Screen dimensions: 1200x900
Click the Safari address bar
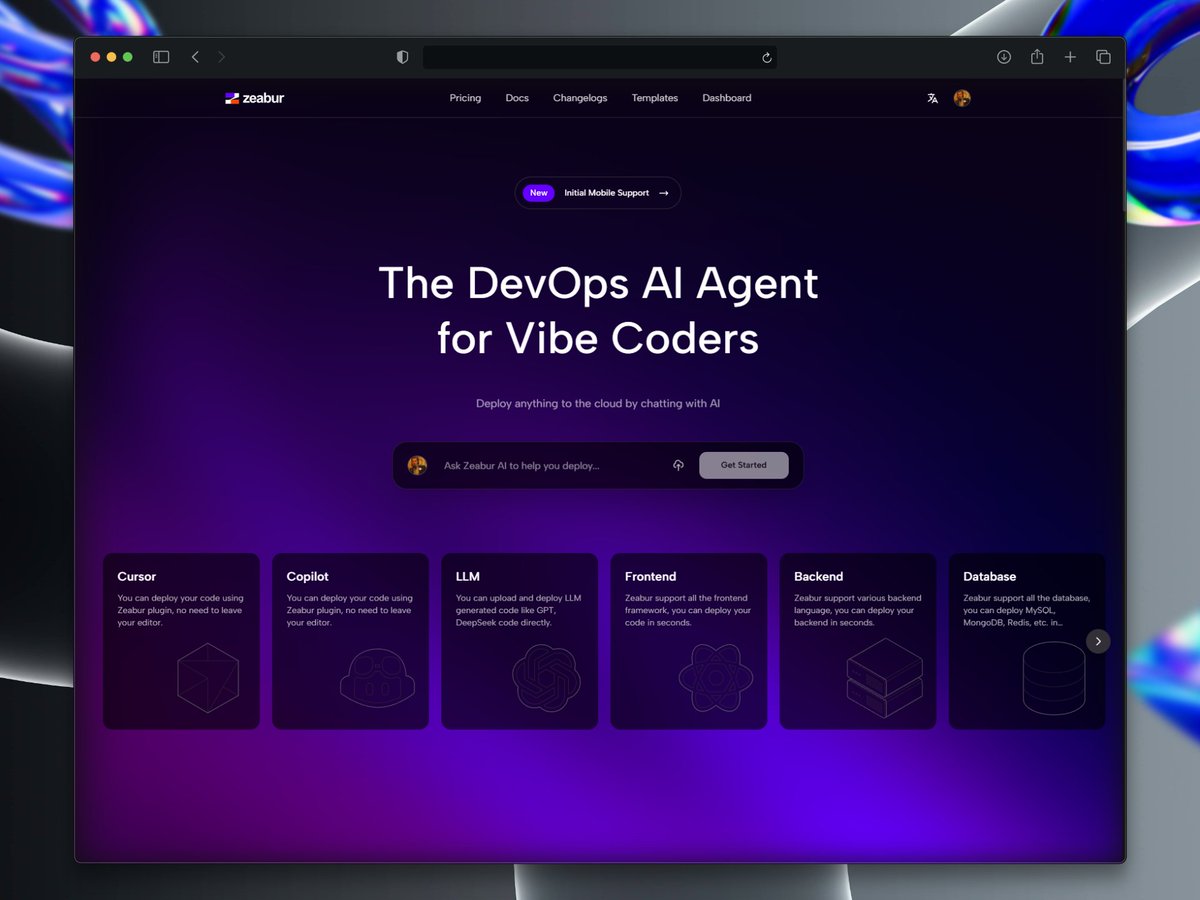coord(600,57)
